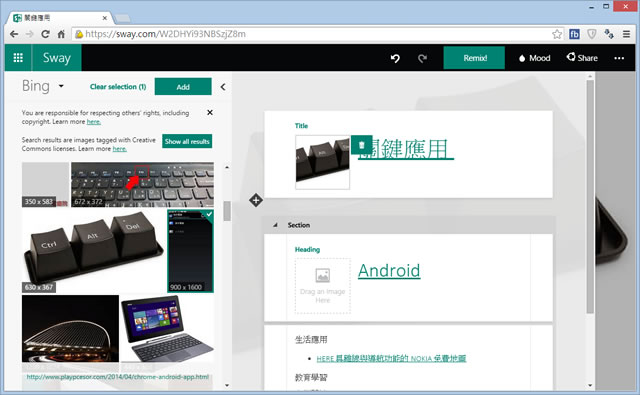
Task: Select the 350 x 583 image result
Action: (45, 184)
